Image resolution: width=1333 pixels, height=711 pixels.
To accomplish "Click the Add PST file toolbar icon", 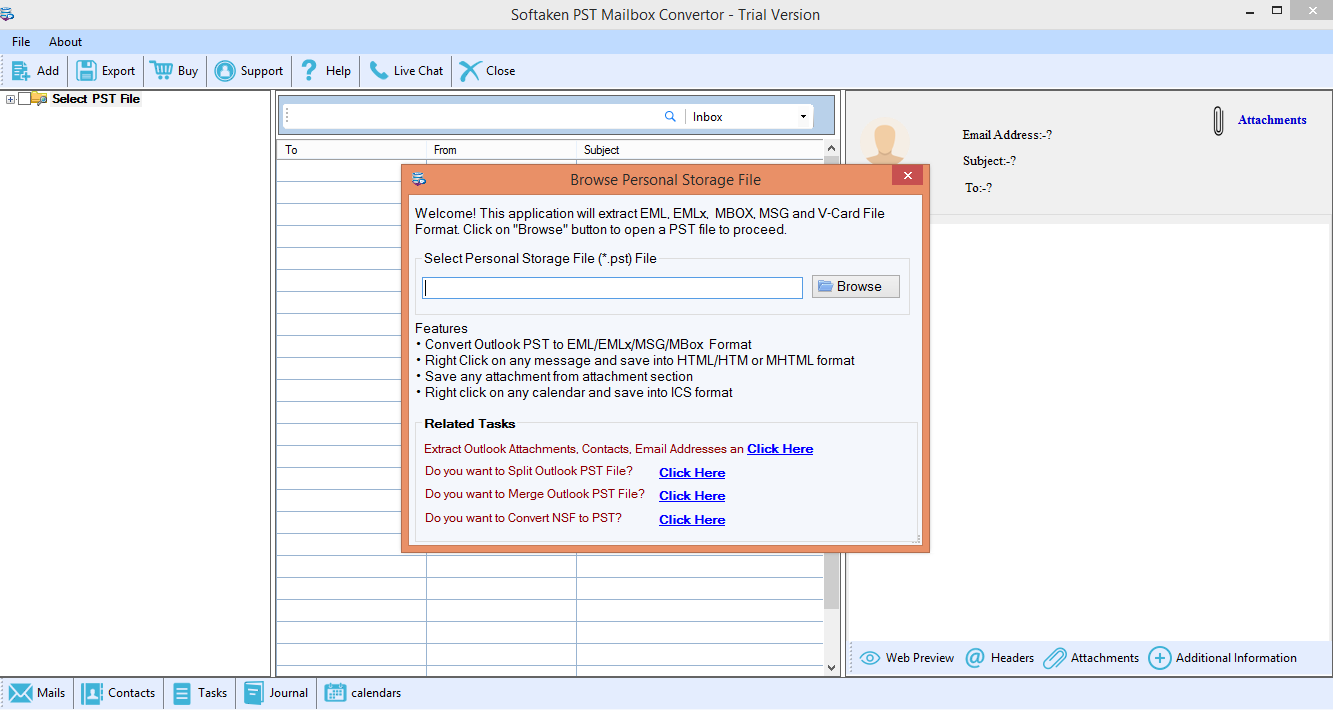I will point(20,71).
